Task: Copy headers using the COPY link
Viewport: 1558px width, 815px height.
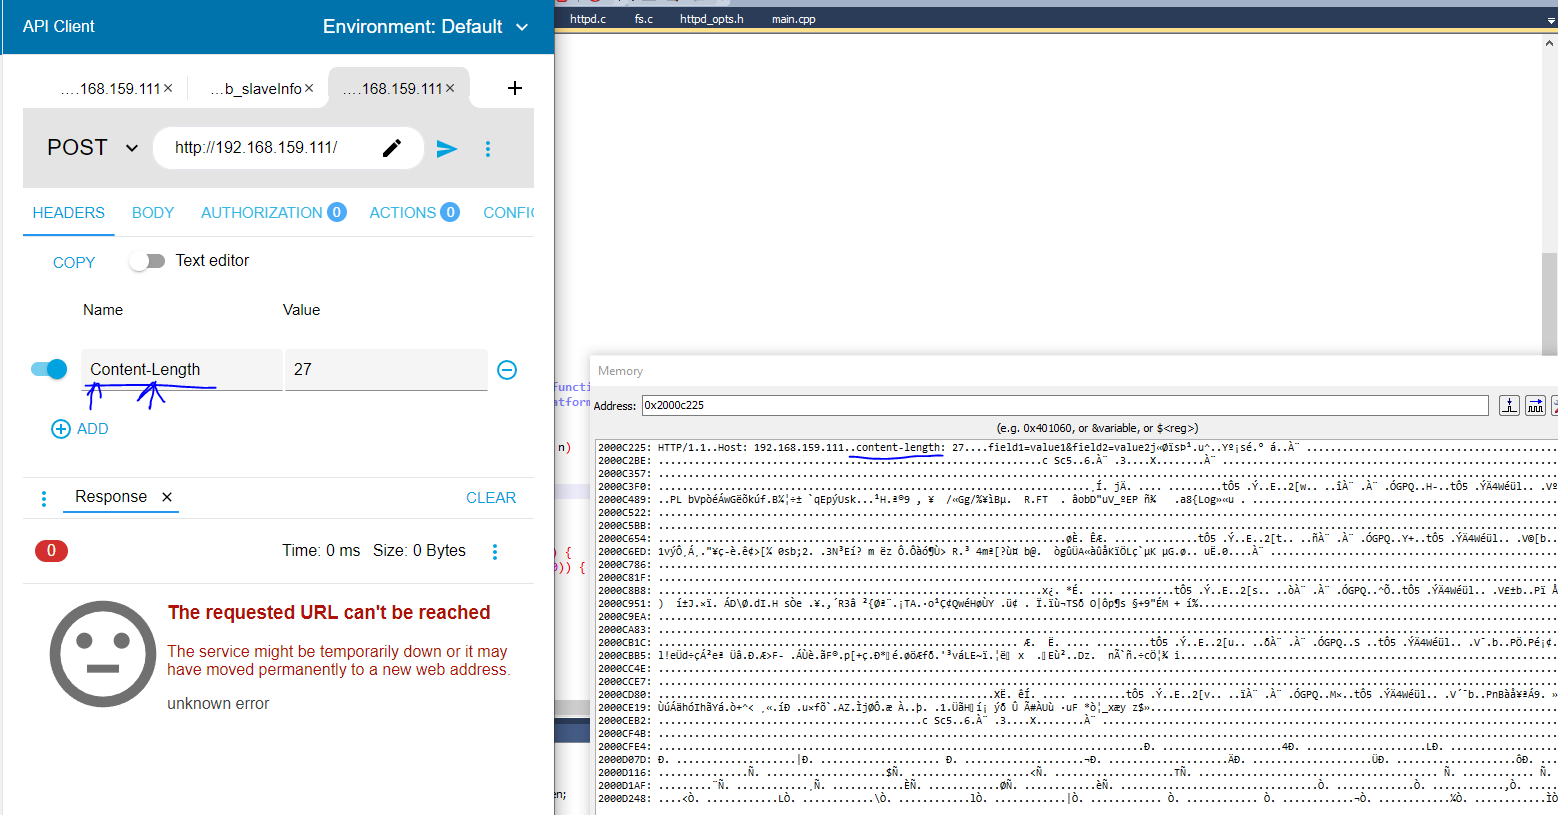Action: pos(73,261)
